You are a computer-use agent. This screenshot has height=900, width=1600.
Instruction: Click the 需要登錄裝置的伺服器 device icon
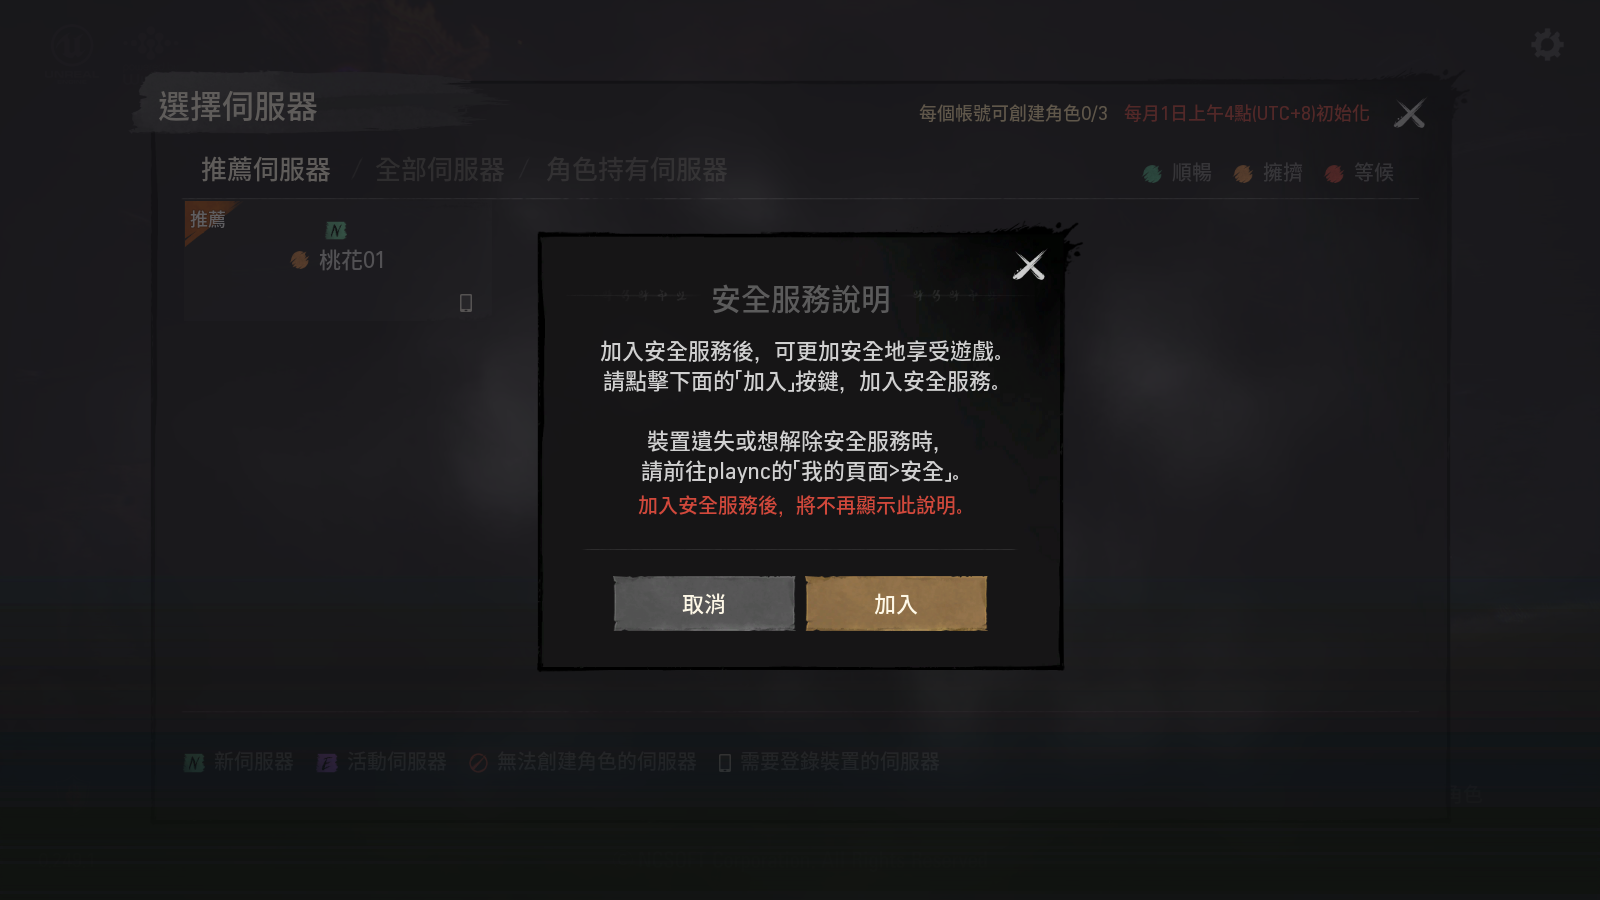coord(725,763)
